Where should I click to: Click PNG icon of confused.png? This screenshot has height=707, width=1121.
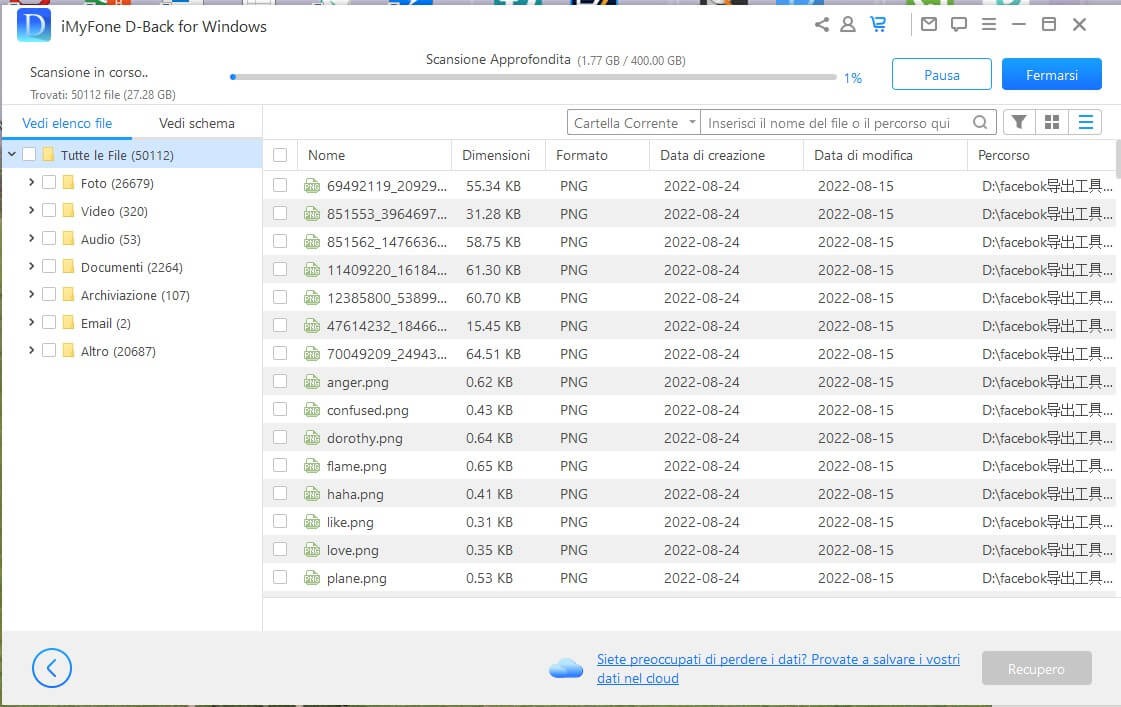pos(312,410)
